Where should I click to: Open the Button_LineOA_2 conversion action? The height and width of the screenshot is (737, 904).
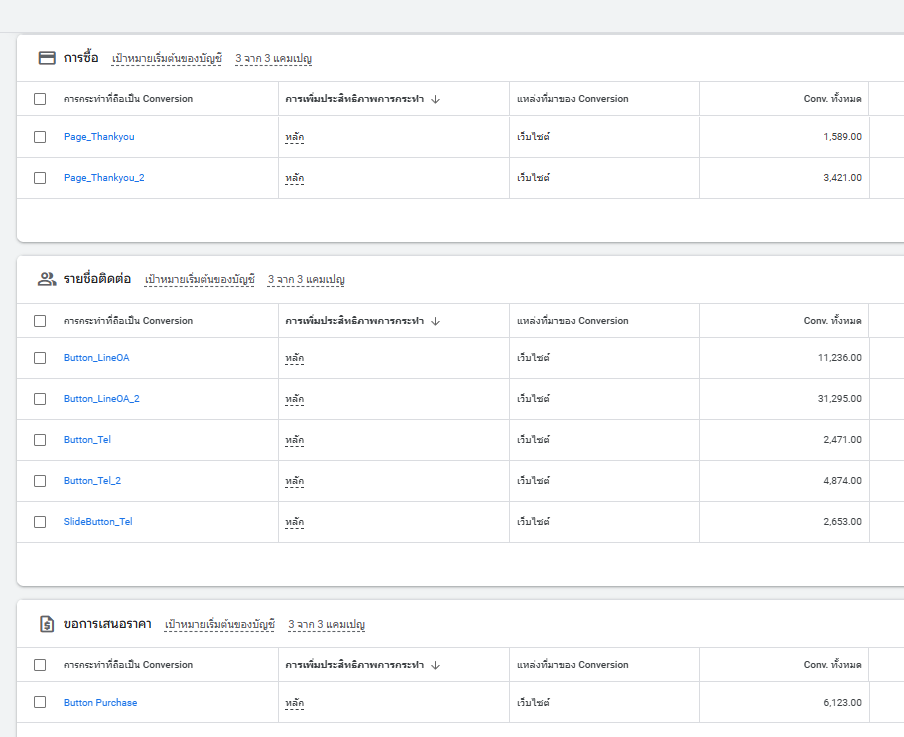[101, 399]
